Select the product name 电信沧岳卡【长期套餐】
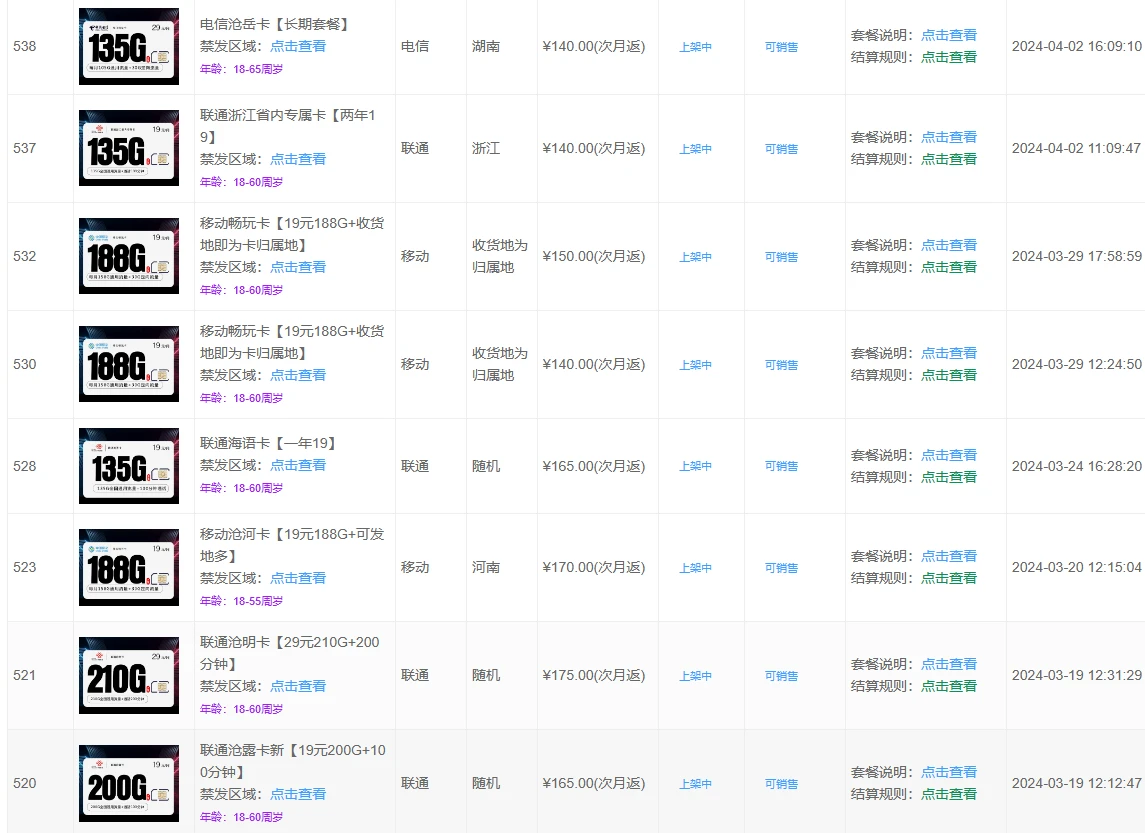This screenshot has height=833, width=1145. pos(276,24)
